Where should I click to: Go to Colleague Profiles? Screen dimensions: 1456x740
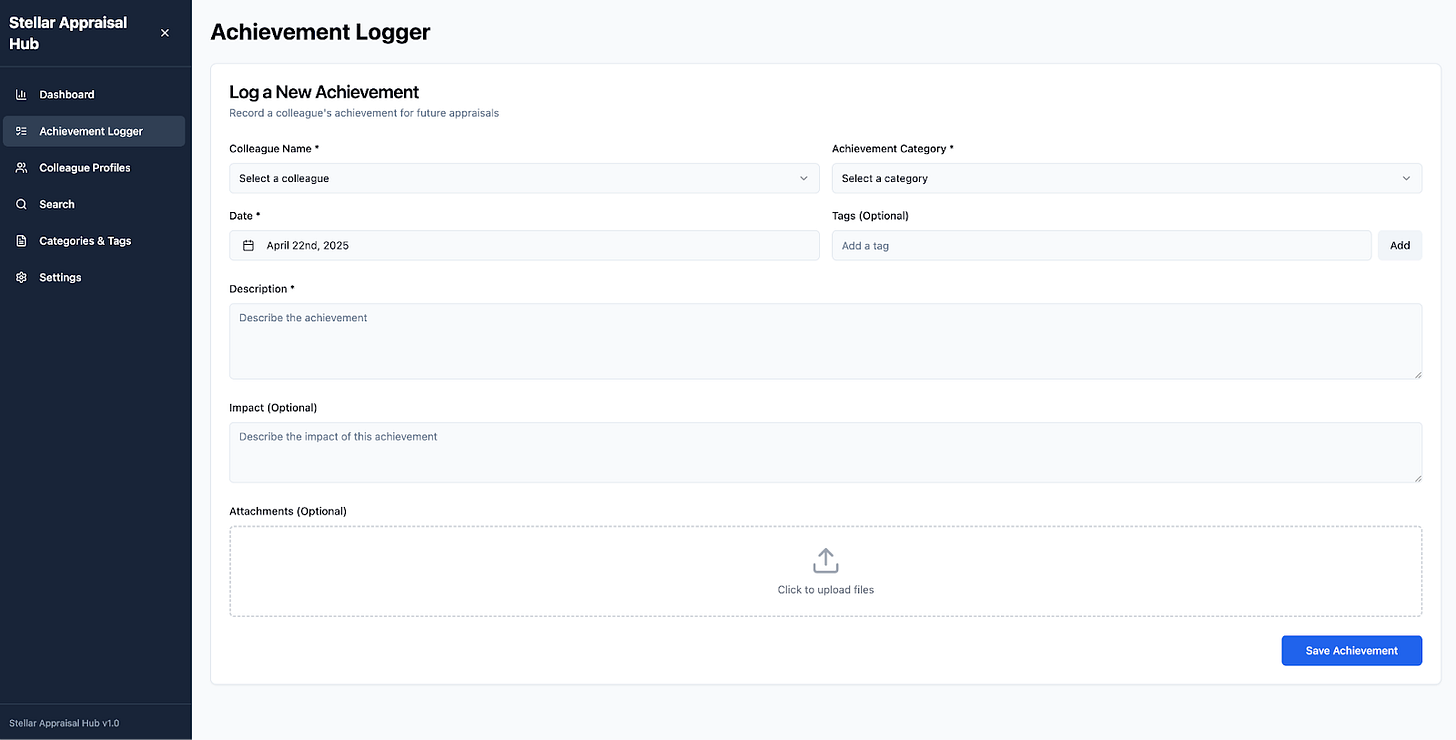pos(94,168)
